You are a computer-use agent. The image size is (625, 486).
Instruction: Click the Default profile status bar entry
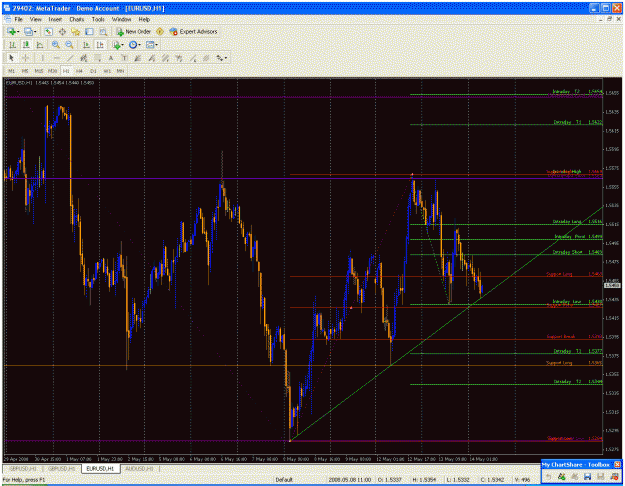284,480
